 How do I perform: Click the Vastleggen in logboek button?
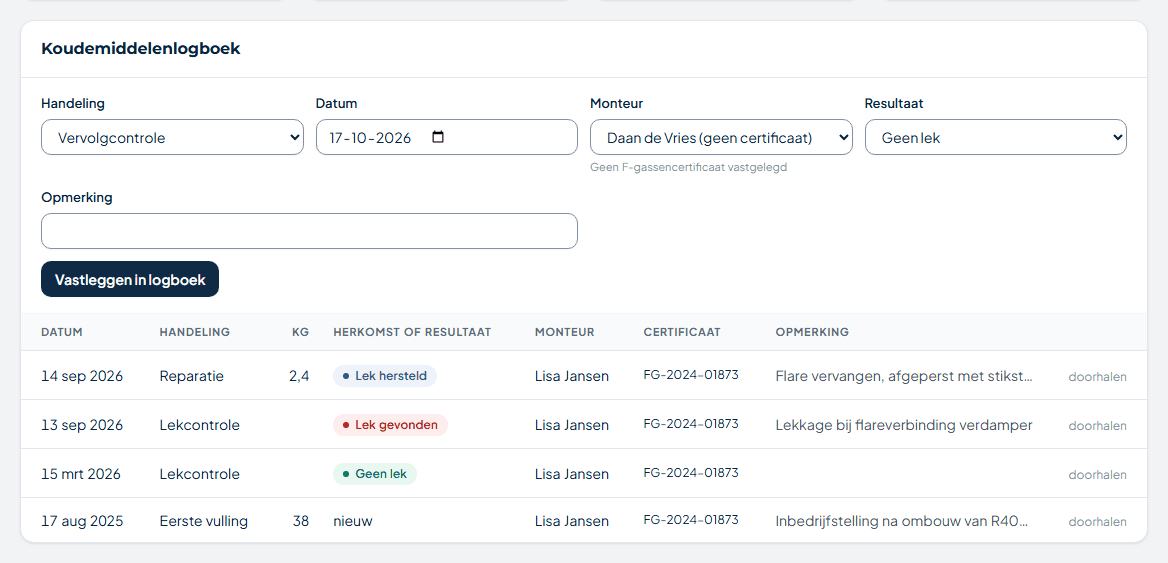(130, 279)
